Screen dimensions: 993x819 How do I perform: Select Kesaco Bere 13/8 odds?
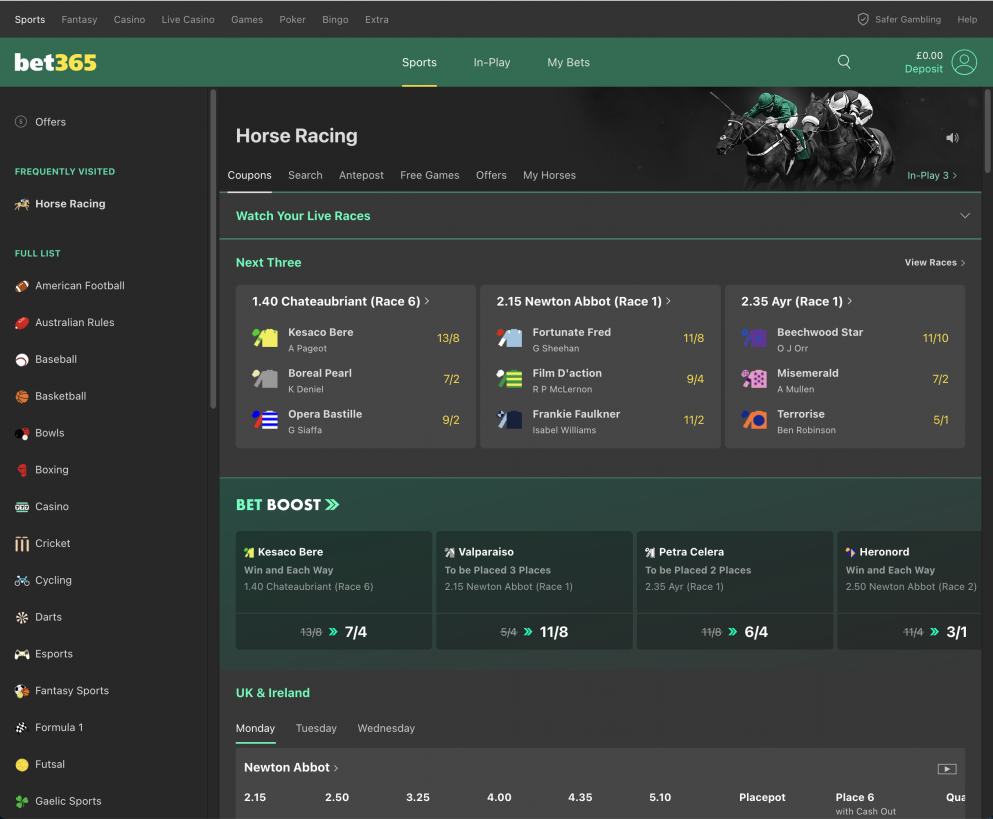[x=448, y=338]
